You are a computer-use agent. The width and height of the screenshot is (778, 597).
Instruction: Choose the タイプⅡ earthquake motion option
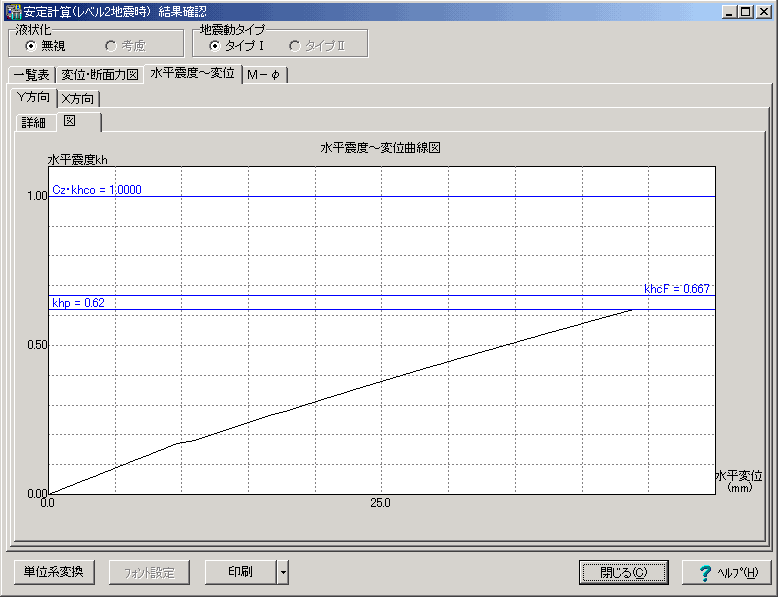295,46
